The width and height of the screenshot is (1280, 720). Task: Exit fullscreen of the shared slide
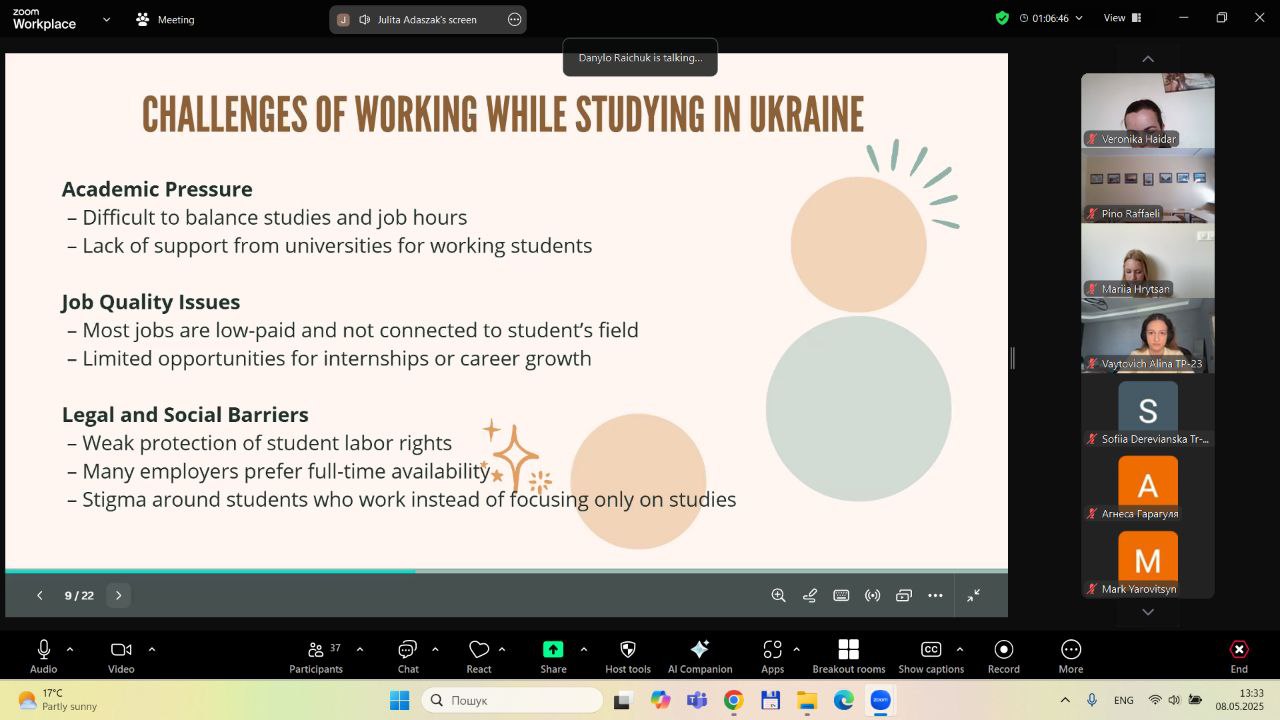pos(974,595)
